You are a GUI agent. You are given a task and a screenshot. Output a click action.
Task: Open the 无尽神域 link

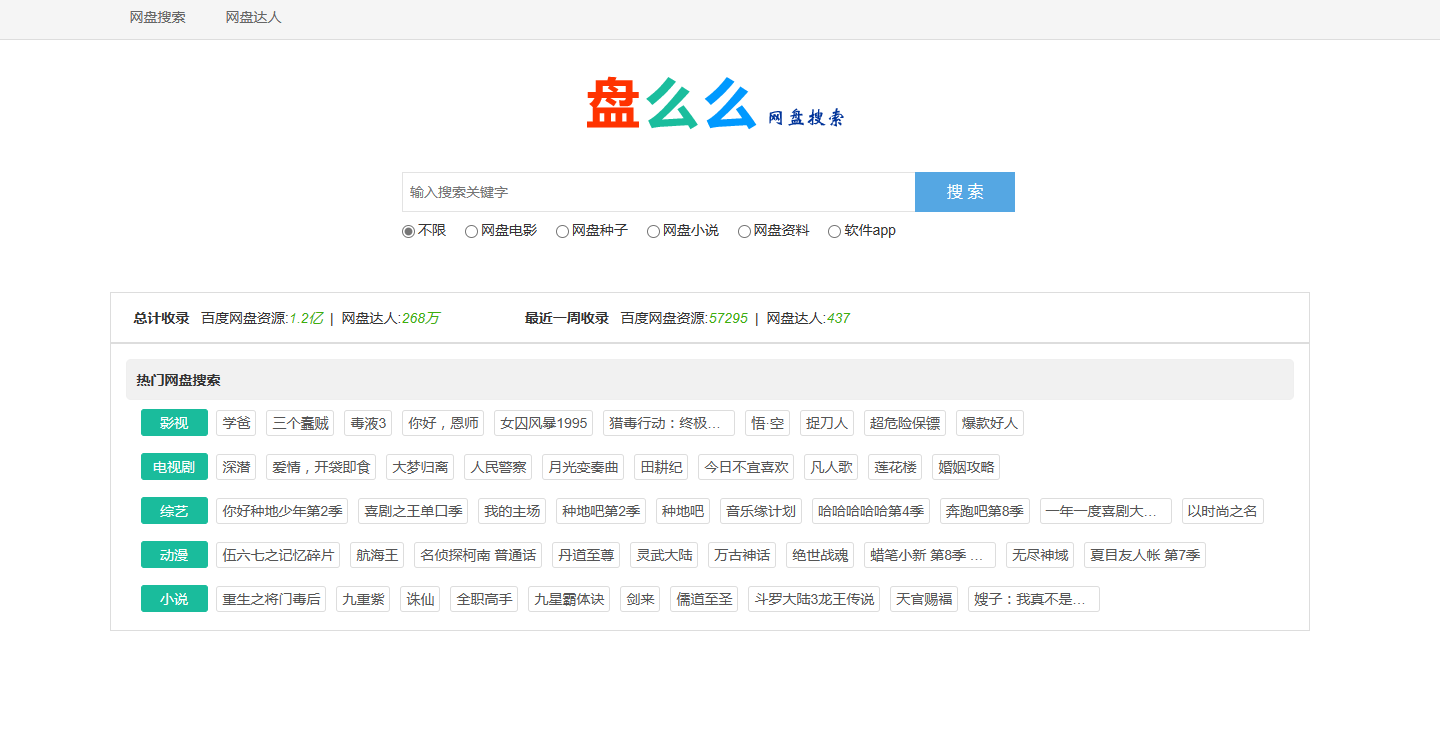1040,555
